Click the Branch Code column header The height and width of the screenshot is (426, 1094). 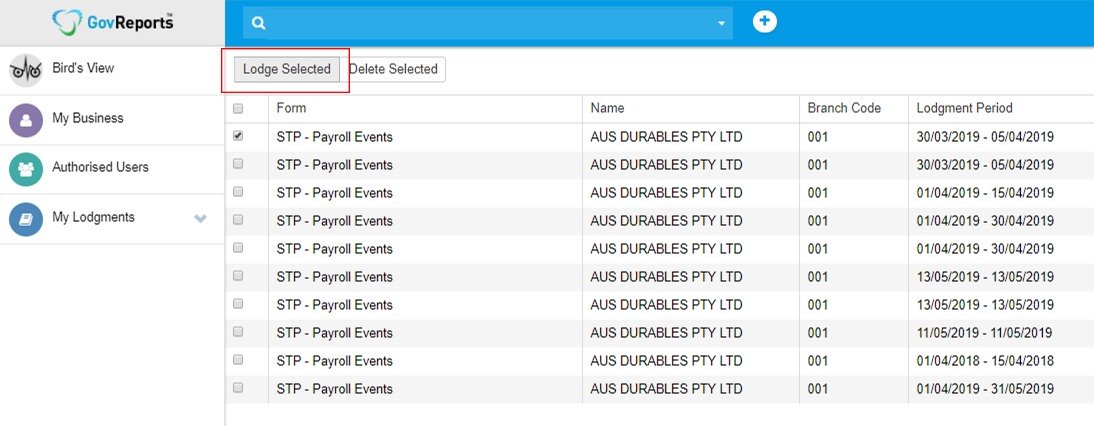[844, 108]
